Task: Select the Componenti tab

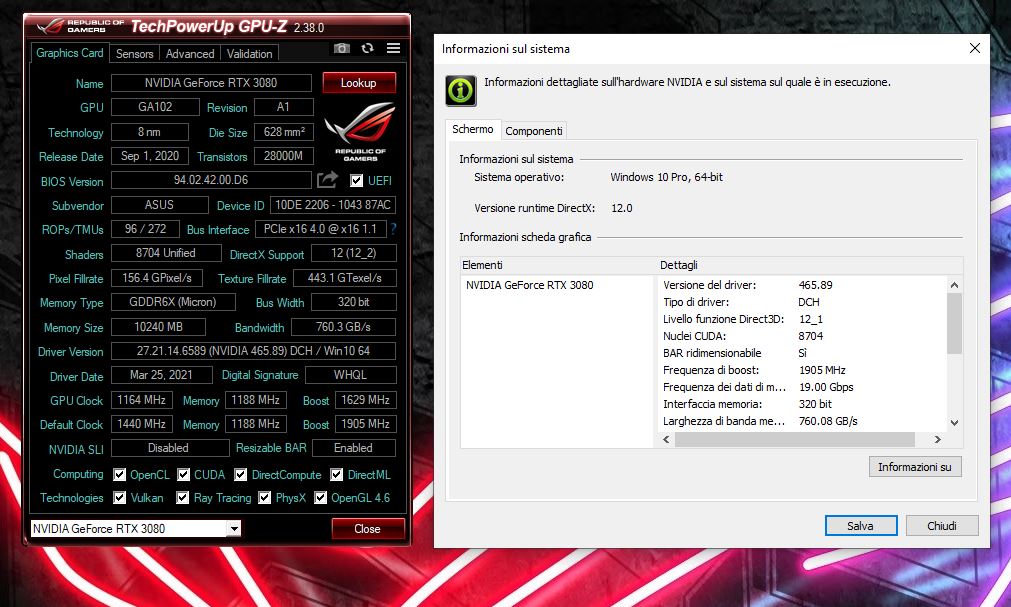Action: pyautogui.click(x=534, y=131)
